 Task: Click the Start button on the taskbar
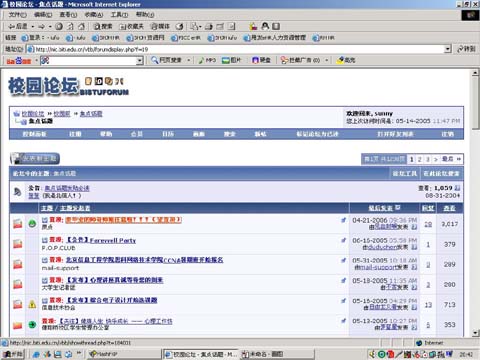(13, 354)
